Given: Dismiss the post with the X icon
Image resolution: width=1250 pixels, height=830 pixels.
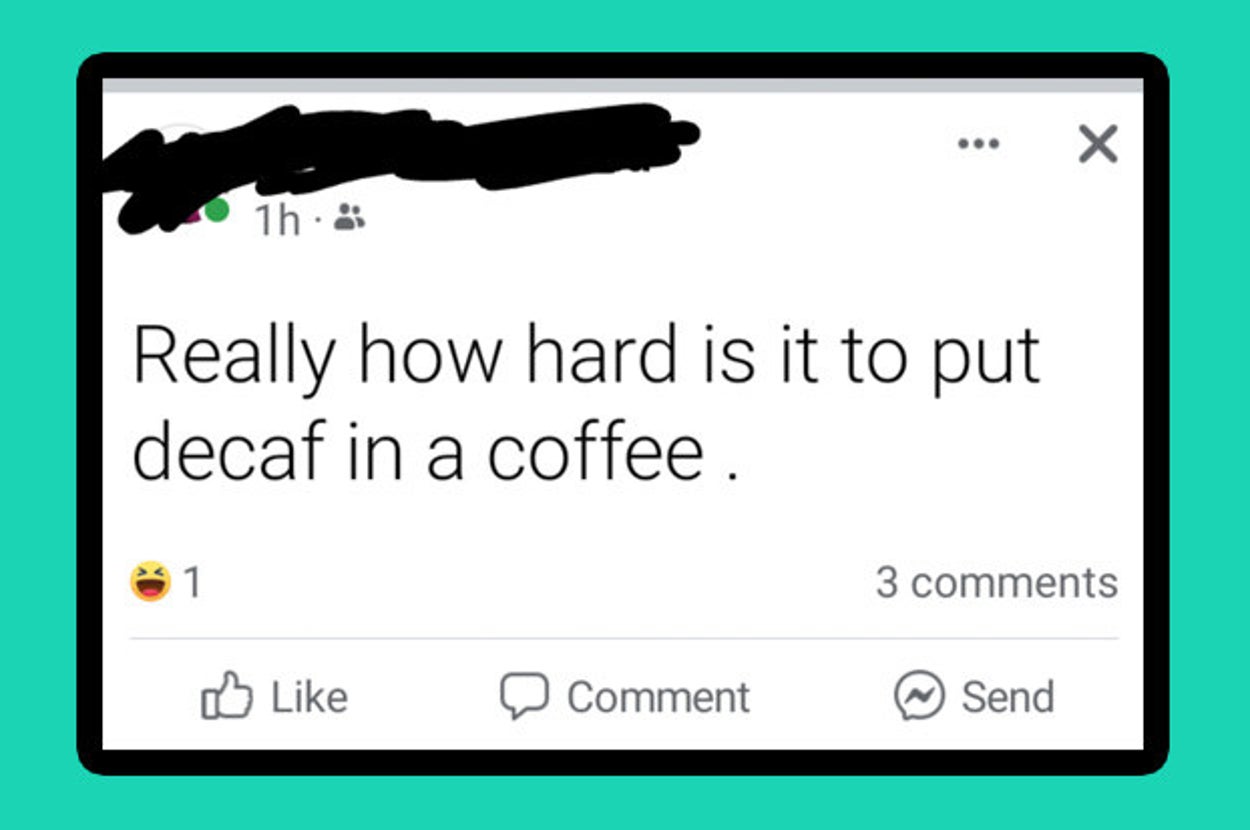Looking at the screenshot, I should tap(1097, 146).
